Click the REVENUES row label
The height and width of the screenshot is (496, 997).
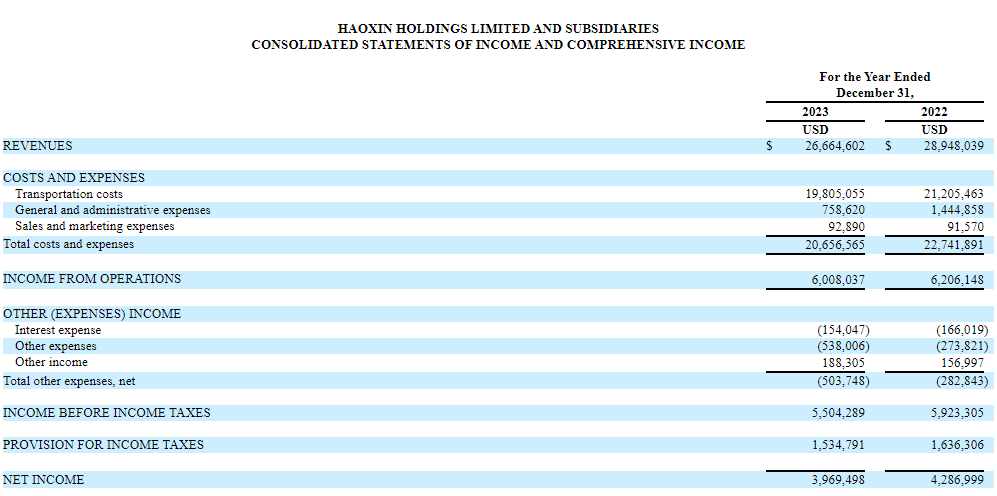click(38, 146)
